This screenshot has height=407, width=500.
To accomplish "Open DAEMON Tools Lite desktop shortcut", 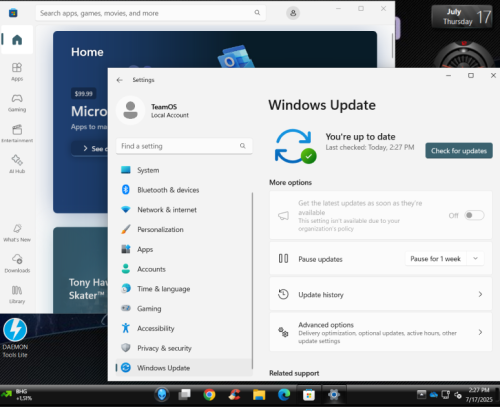I will tap(15, 337).
